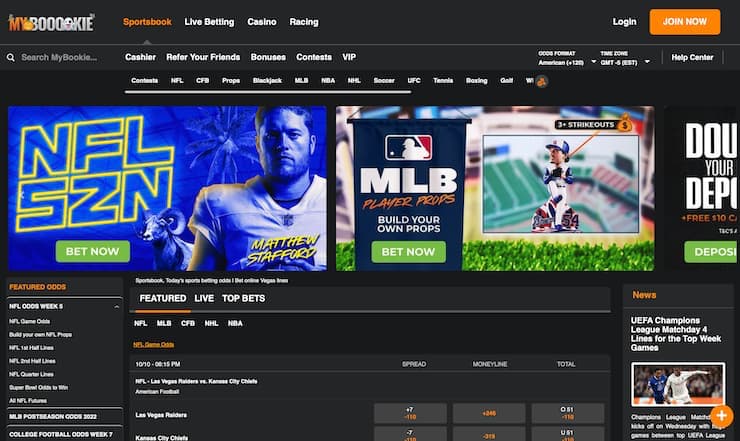Image resolution: width=740 pixels, height=441 pixels.
Task: Open Super Bowl Odds to Win
Action: tap(39, 388)
